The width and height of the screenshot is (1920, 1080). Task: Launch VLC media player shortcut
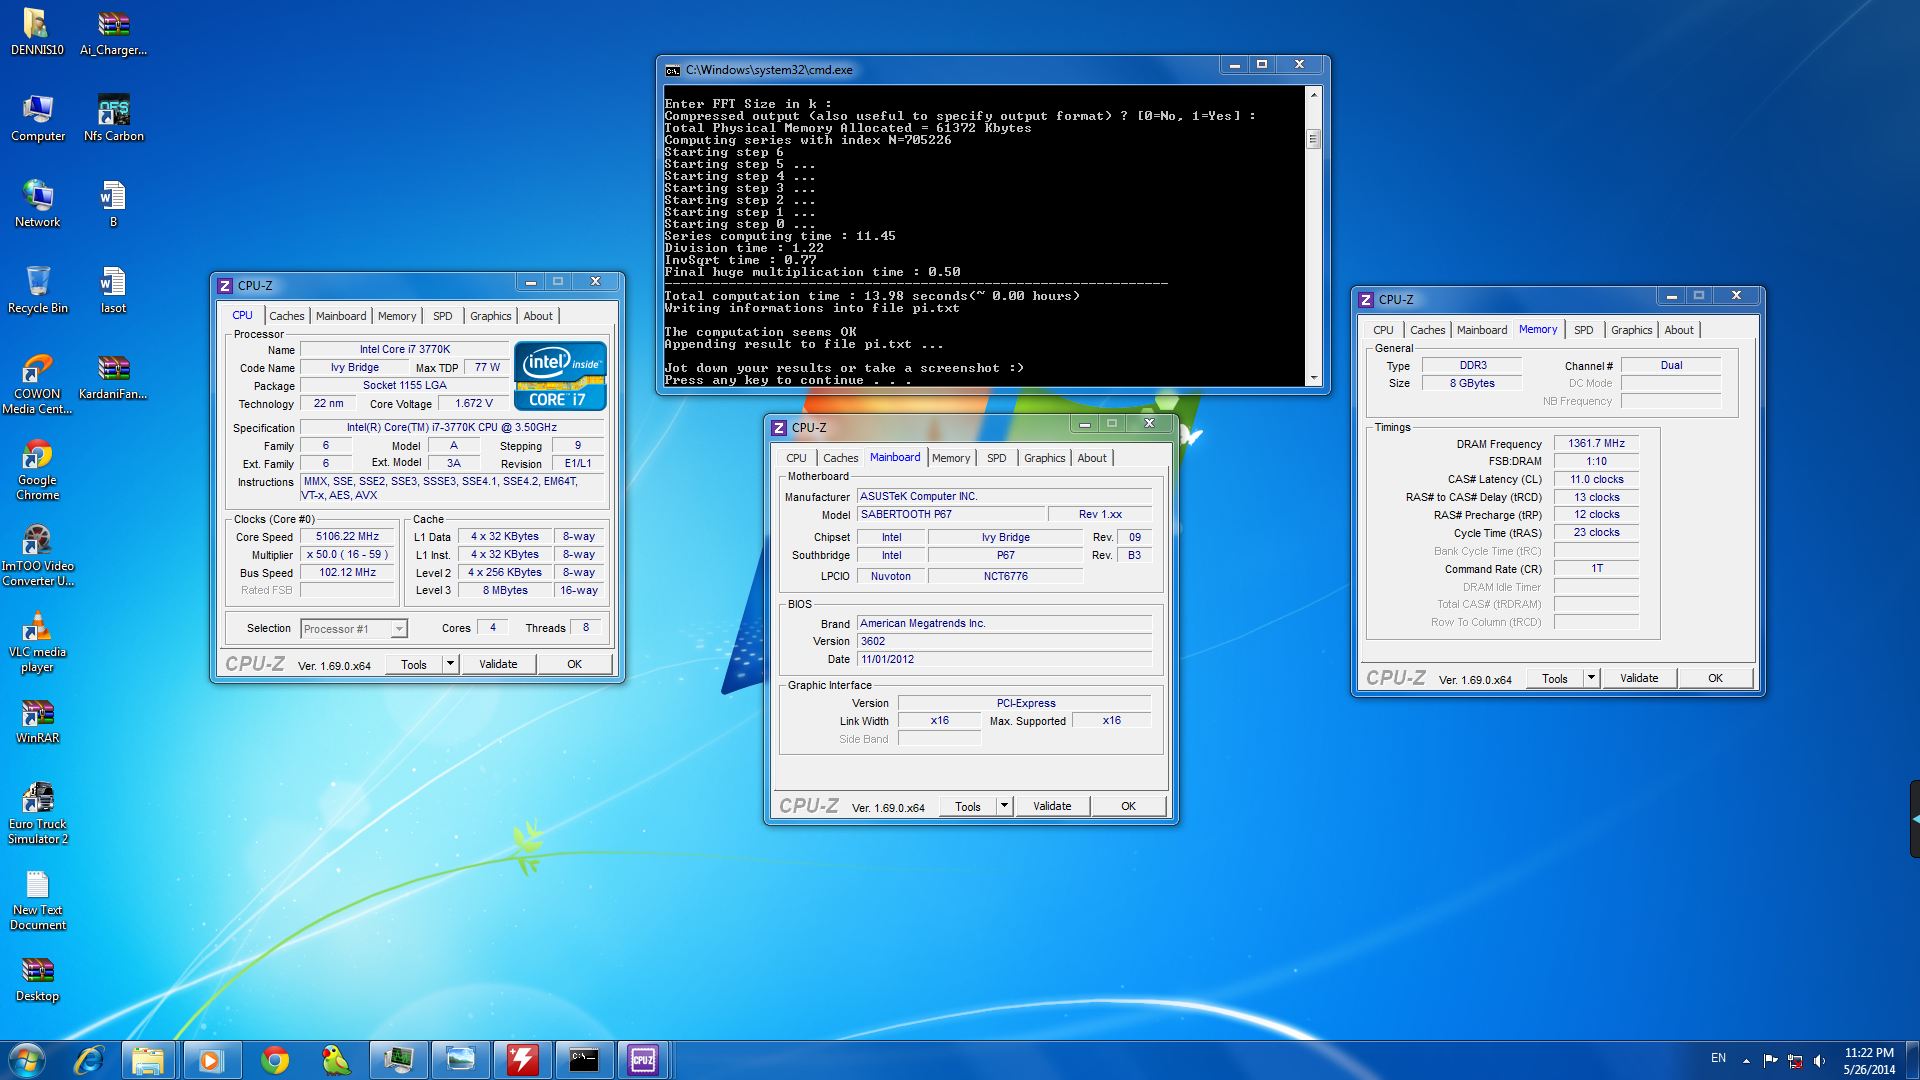(37, 642)
